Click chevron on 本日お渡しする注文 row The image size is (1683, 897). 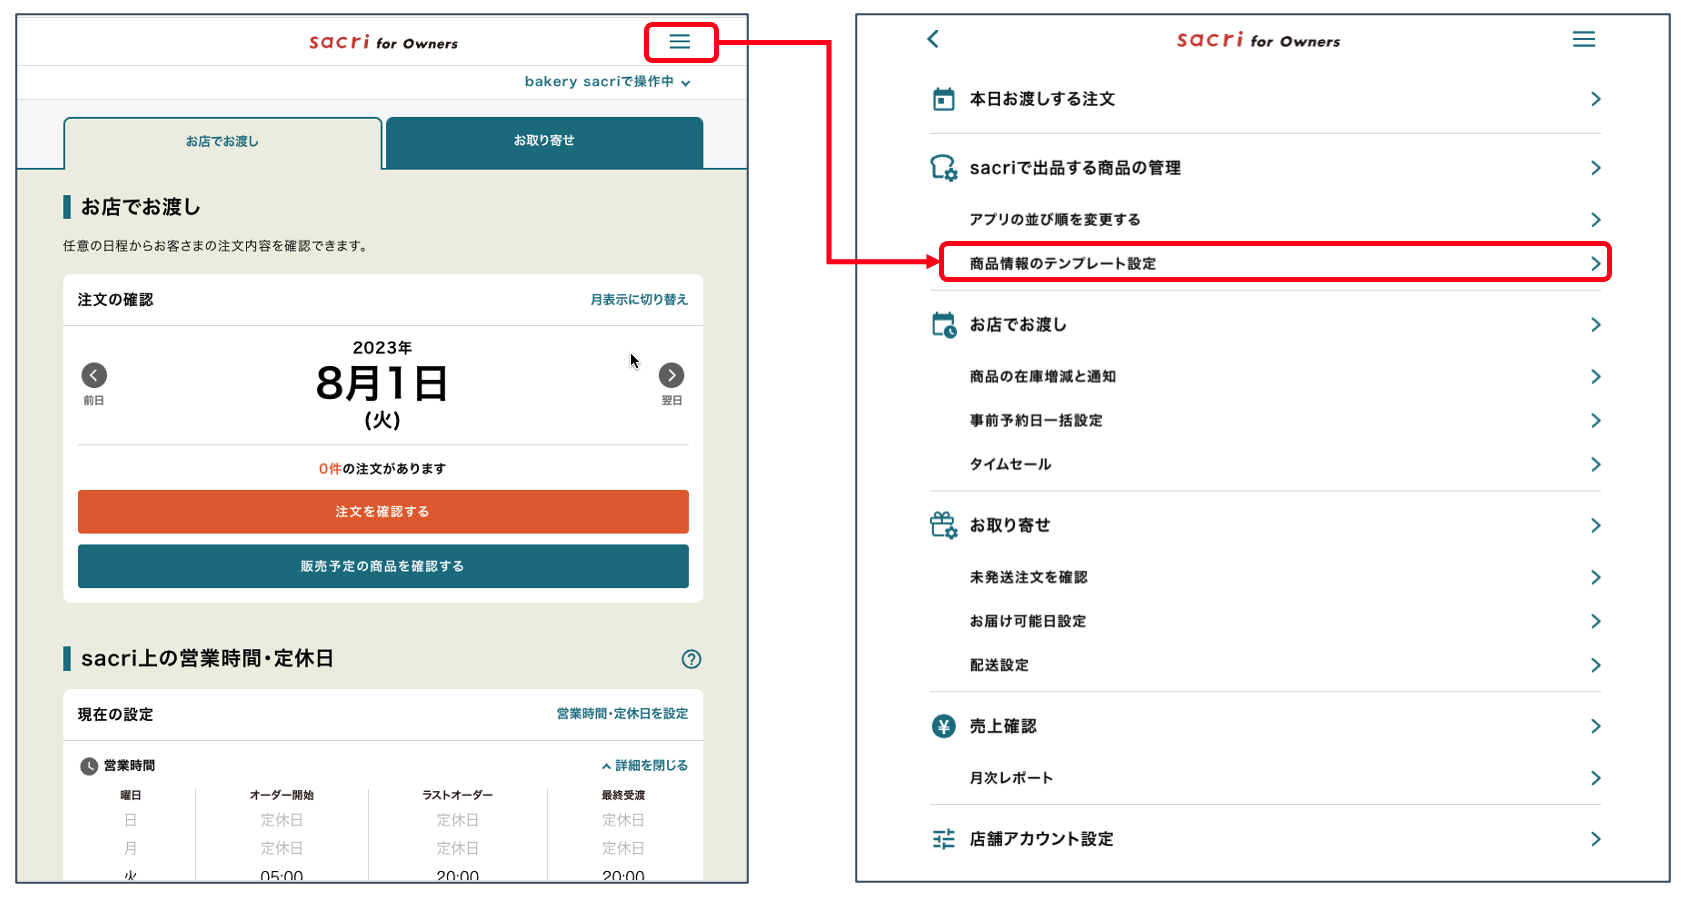(1596, 99)
